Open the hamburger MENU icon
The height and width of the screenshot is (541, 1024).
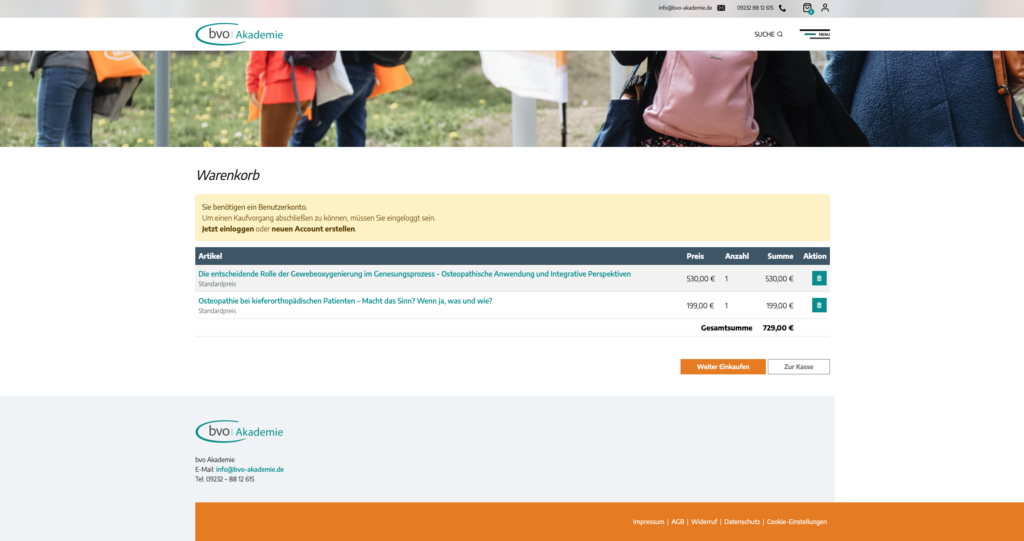click(814, 34)
